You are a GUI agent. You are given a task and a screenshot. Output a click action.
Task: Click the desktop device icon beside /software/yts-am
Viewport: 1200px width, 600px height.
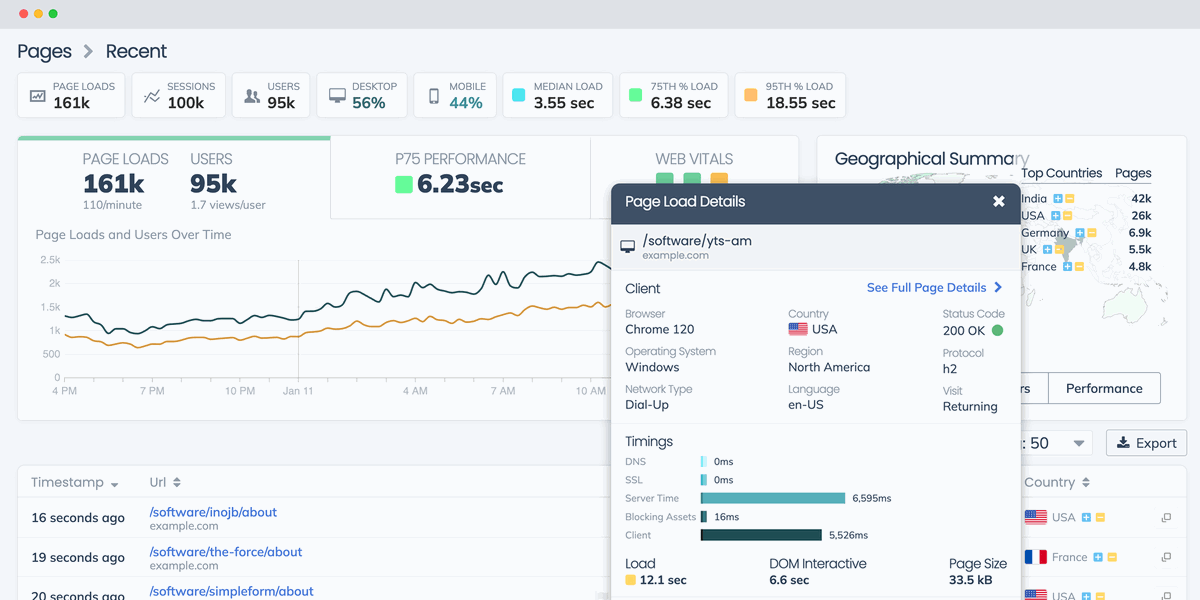click(628, 246)
